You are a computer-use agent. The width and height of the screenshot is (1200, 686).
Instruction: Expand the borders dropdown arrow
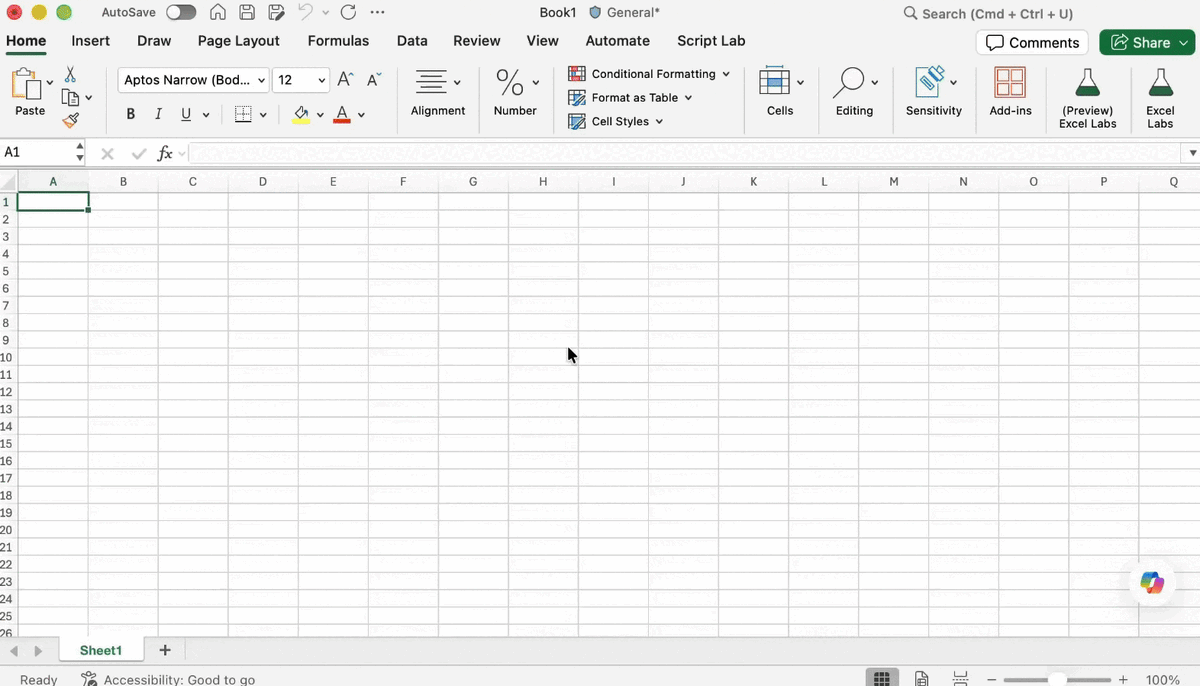[263, 115]
